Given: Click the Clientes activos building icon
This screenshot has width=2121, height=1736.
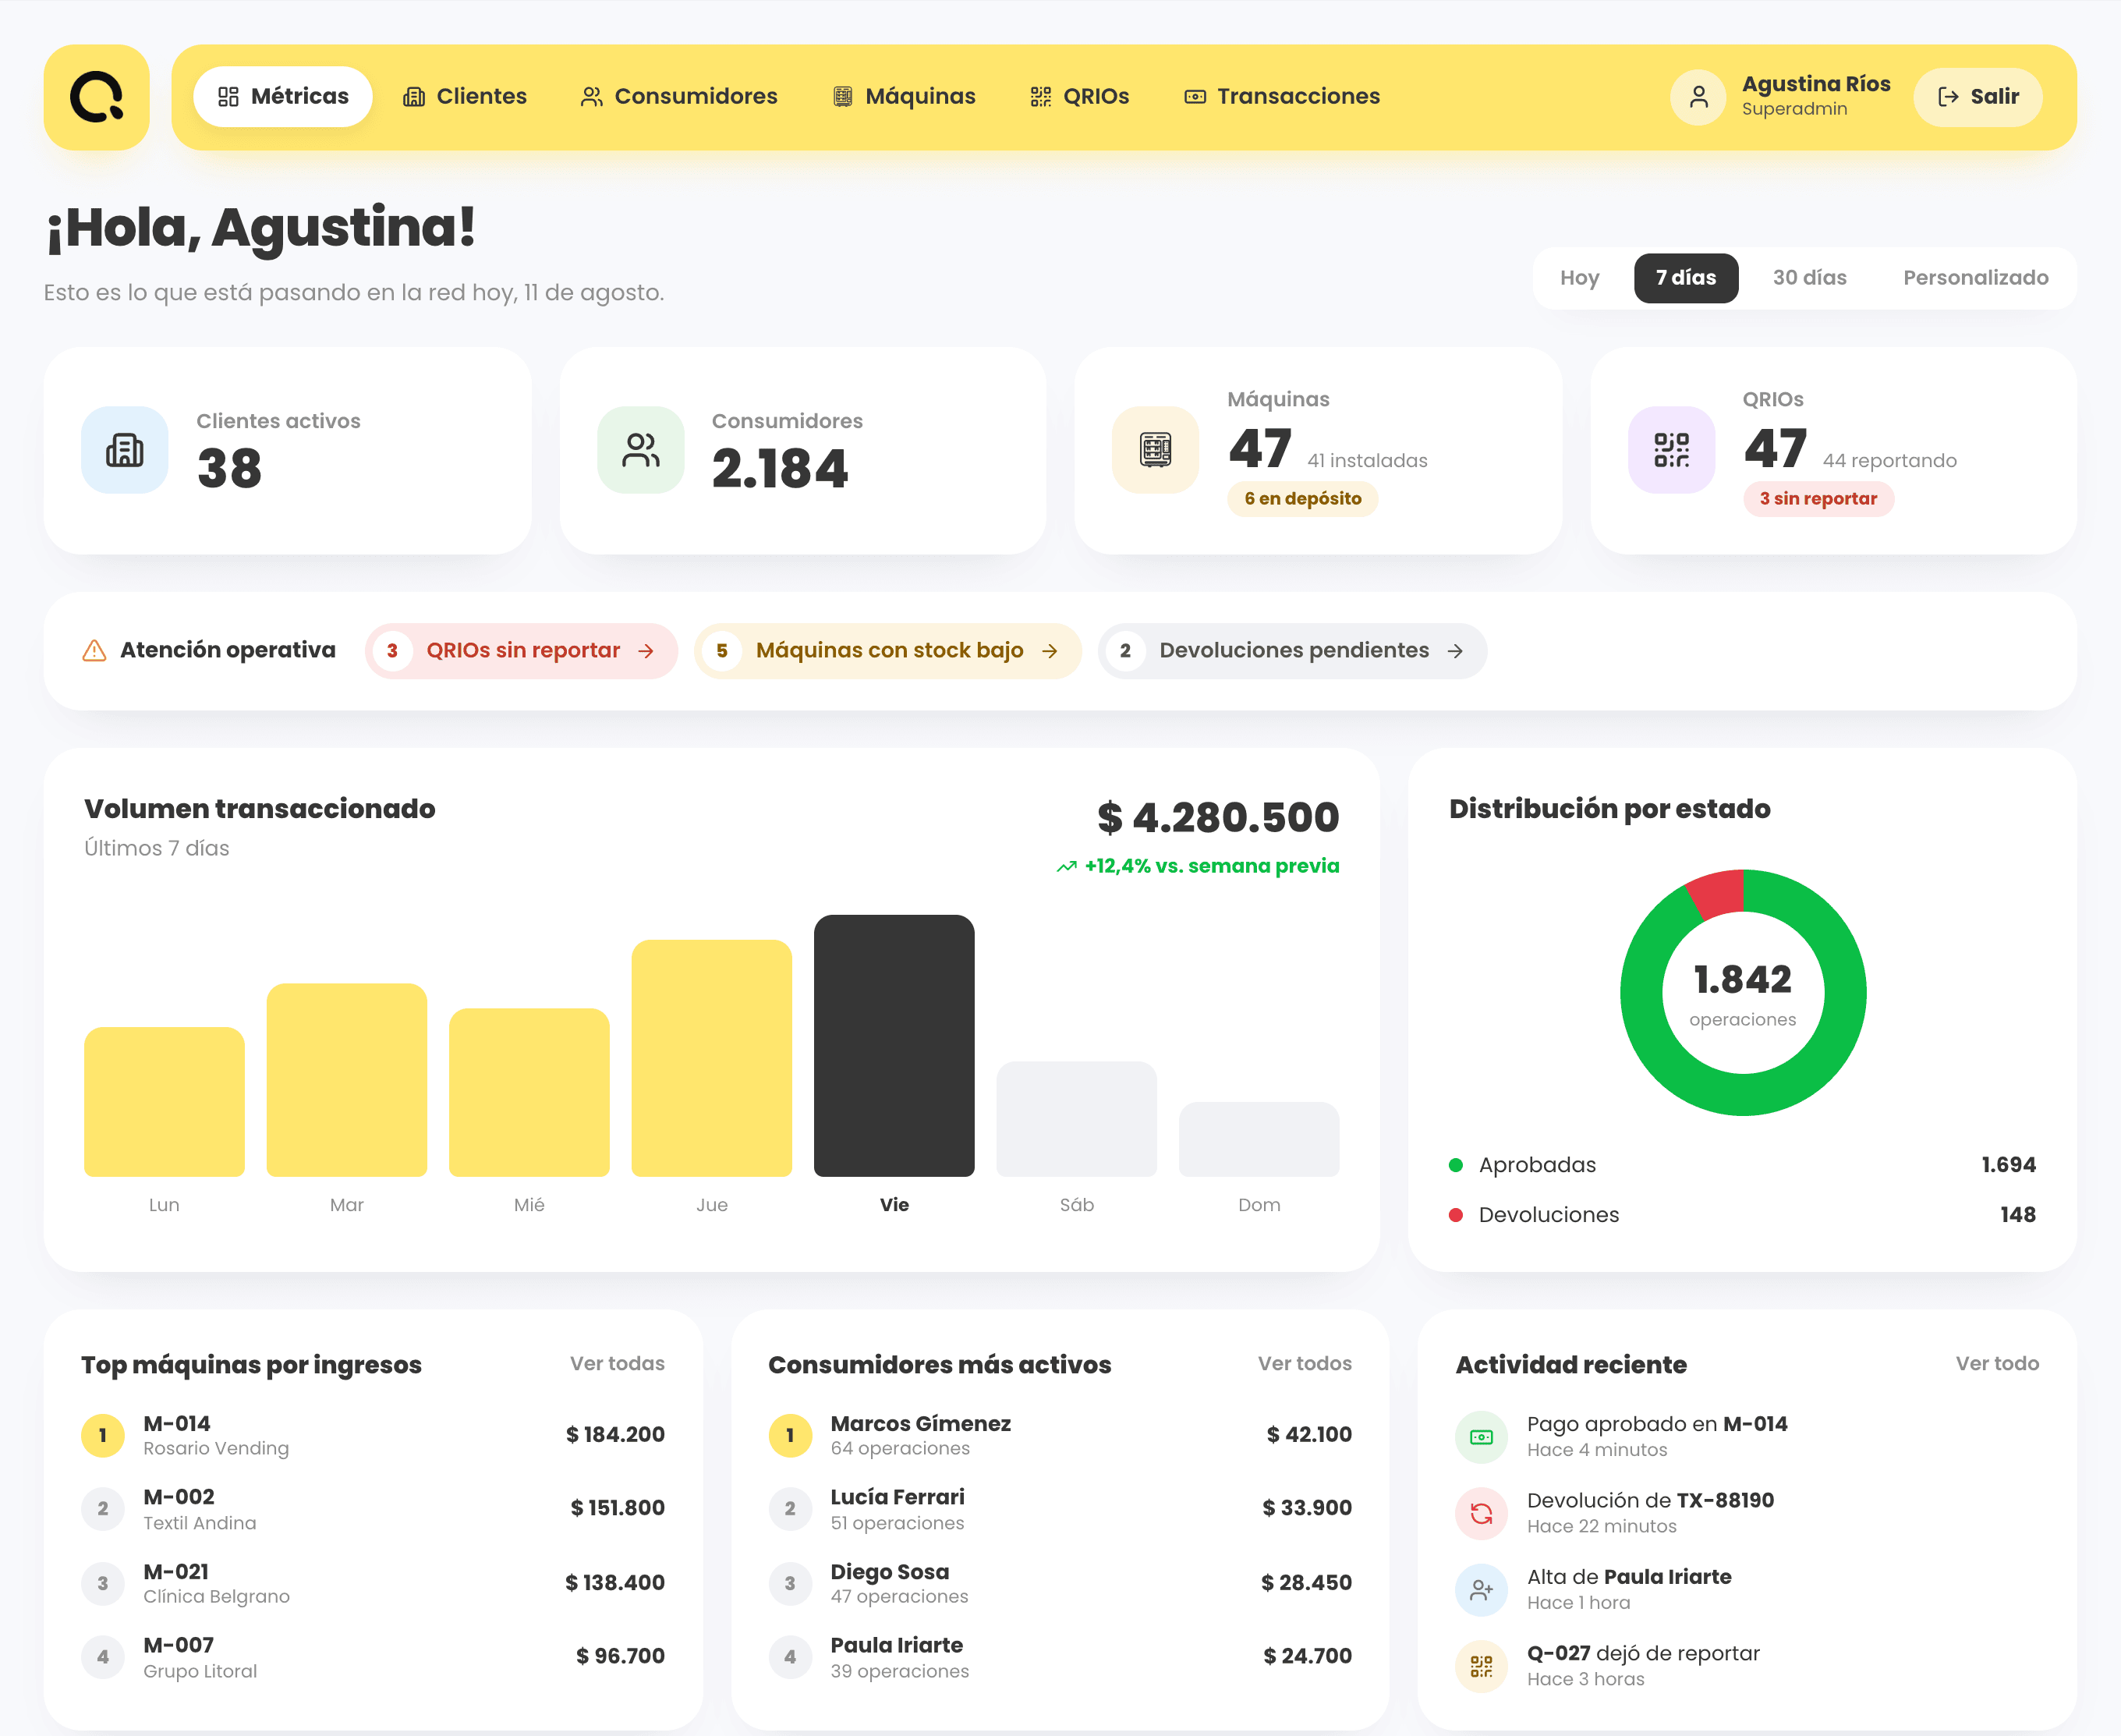Looking at the screenshot, I should (125, 450).
